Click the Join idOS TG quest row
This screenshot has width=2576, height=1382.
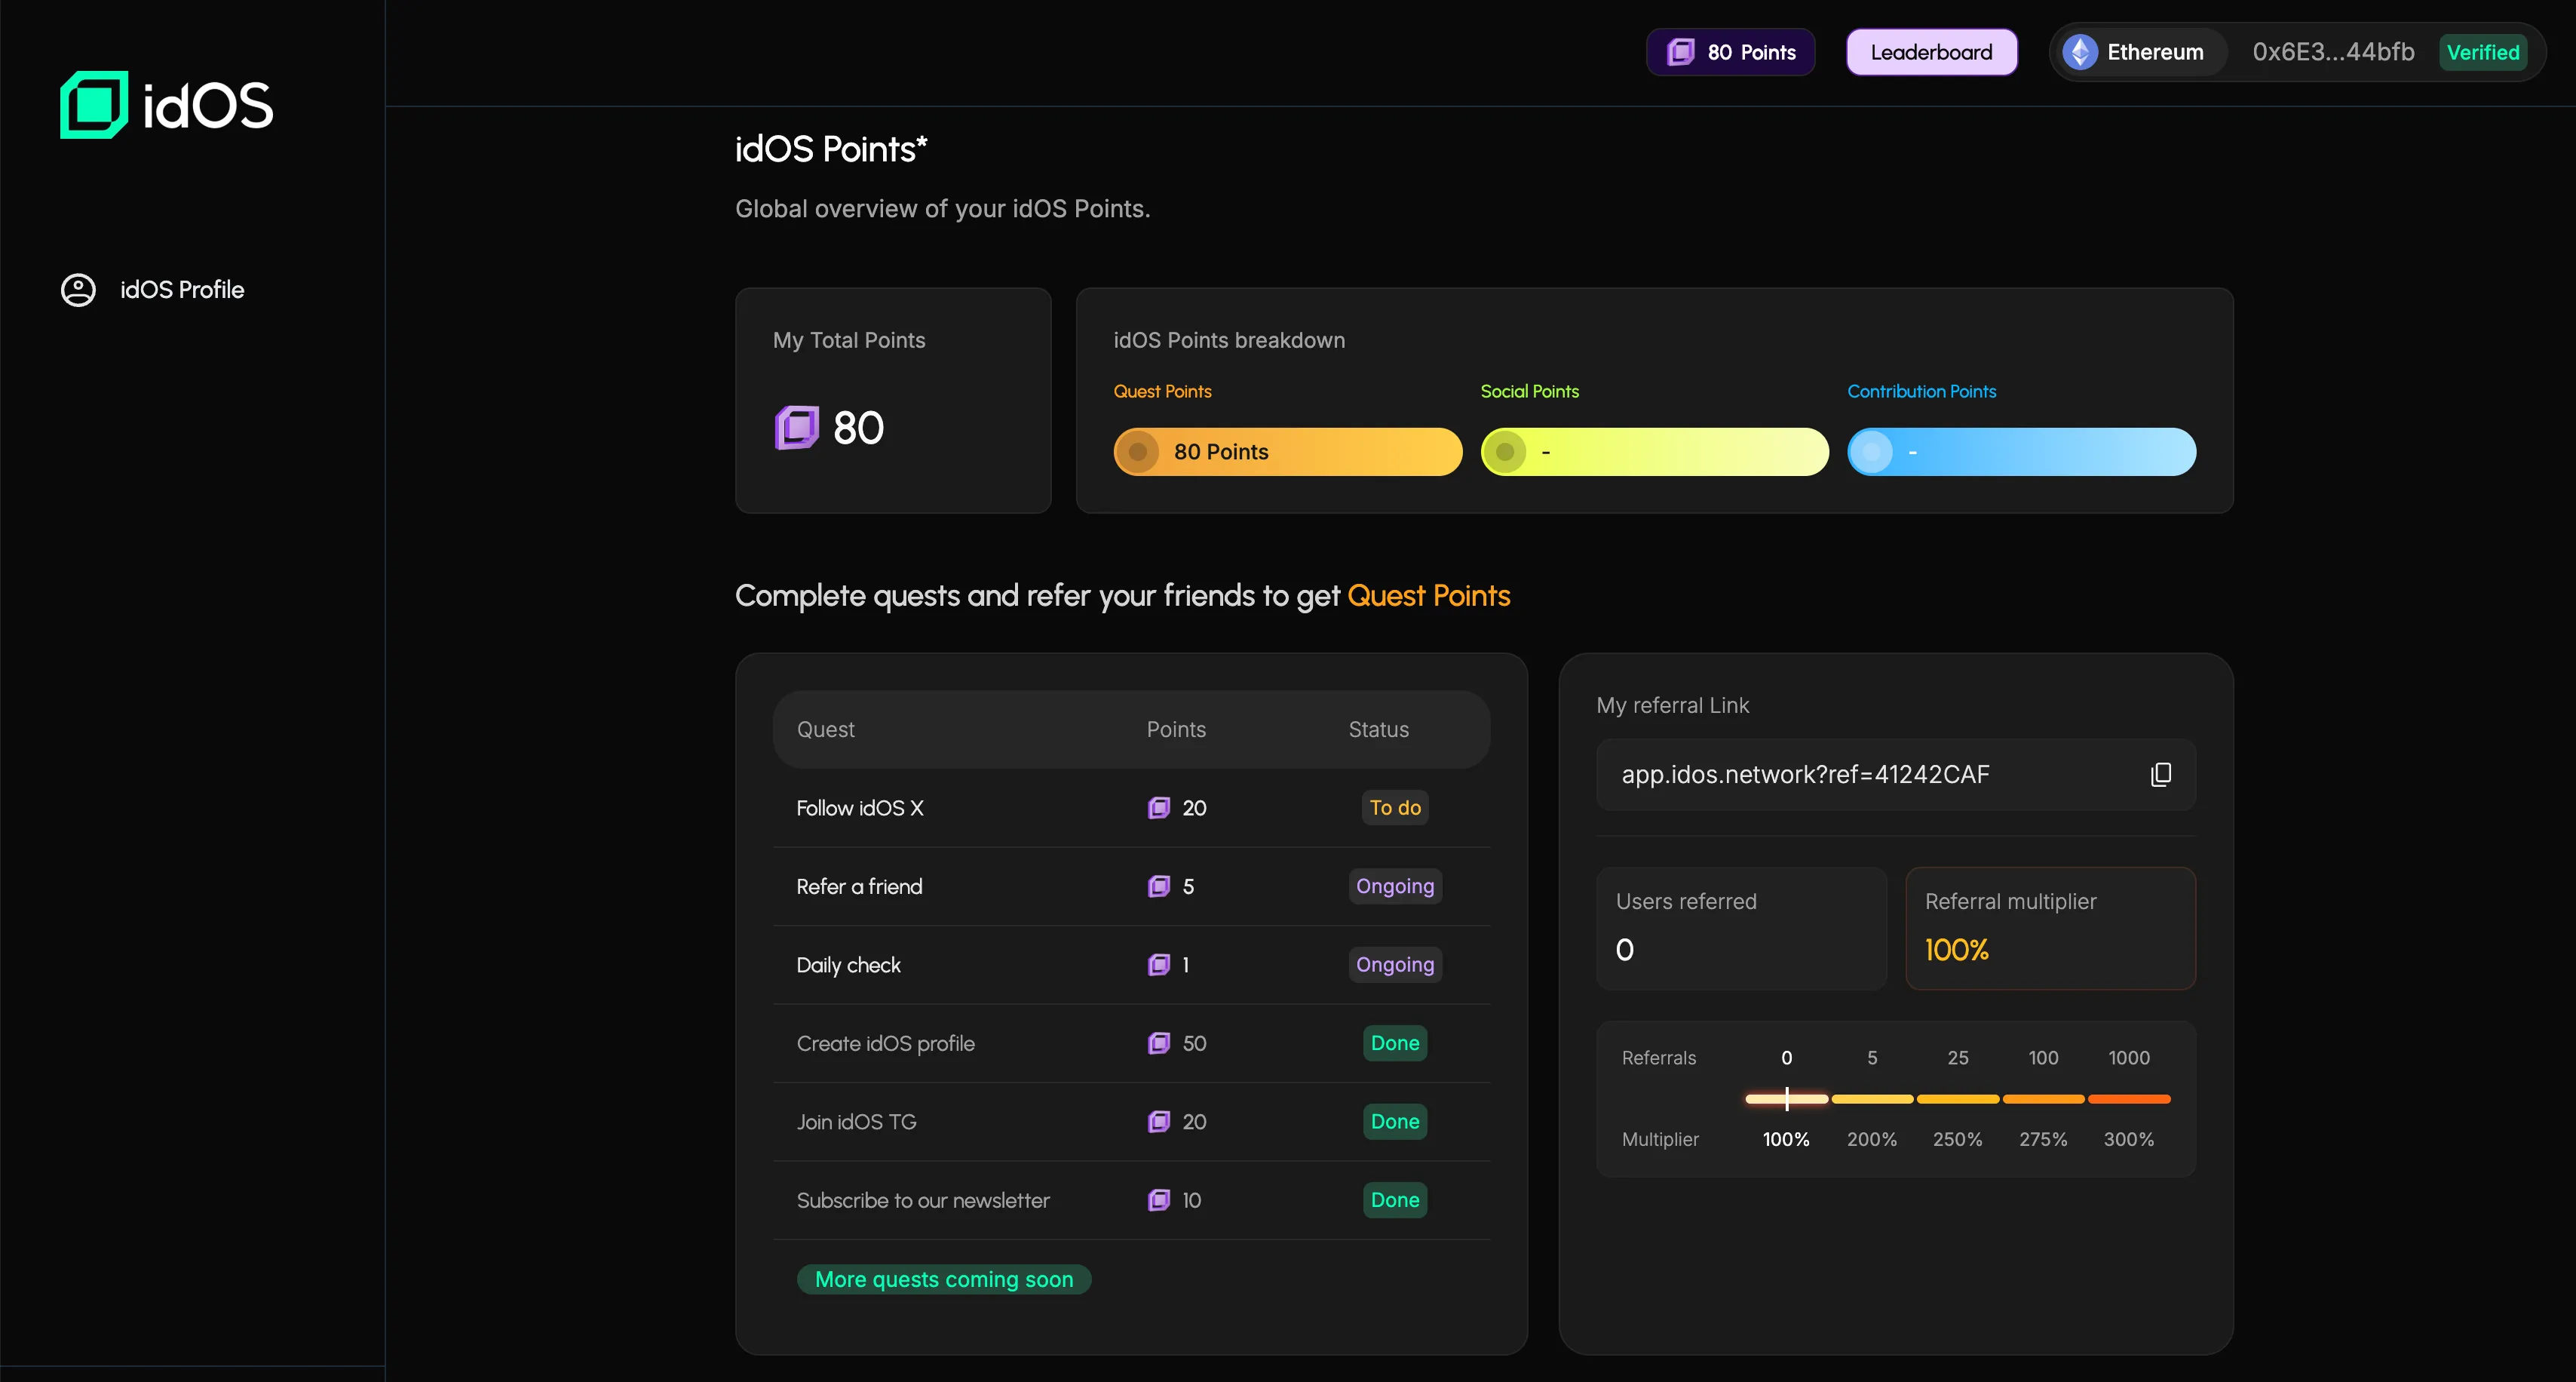[857, 1122]
